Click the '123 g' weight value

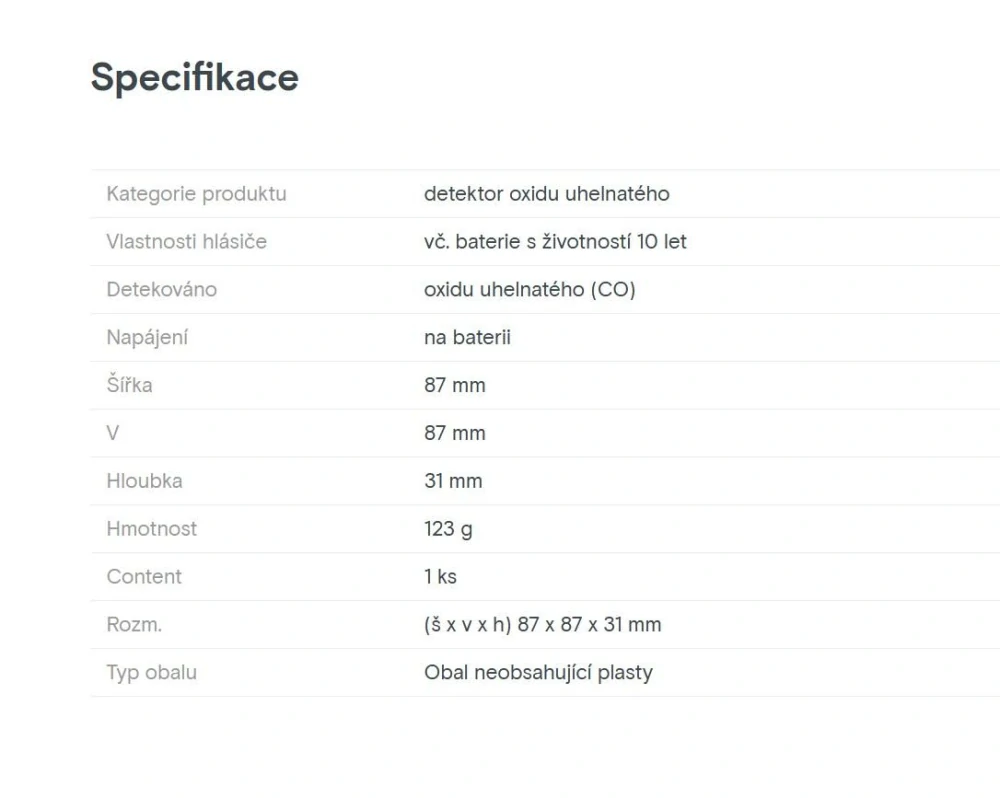(448, 529)
